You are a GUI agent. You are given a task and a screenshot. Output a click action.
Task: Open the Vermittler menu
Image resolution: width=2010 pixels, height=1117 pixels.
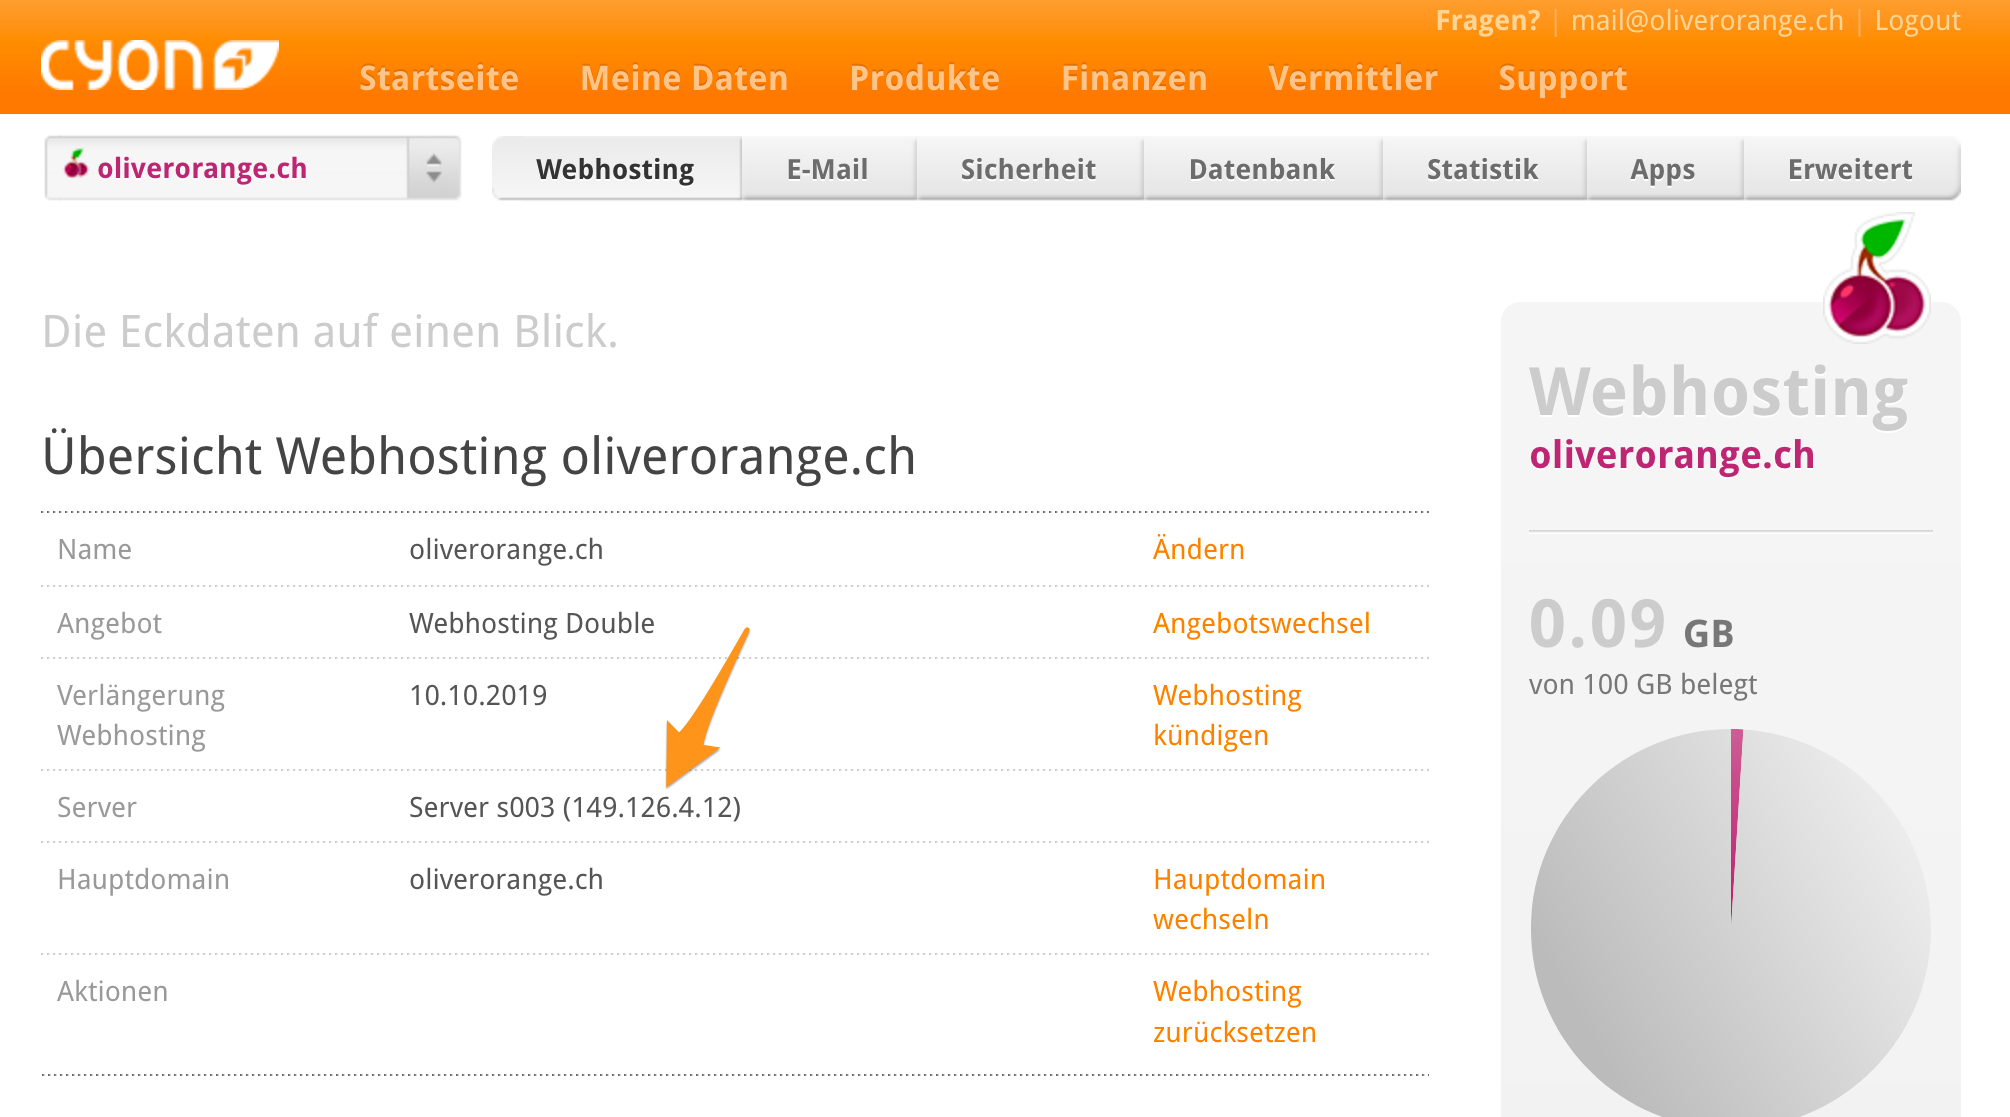pos(1352,78)
